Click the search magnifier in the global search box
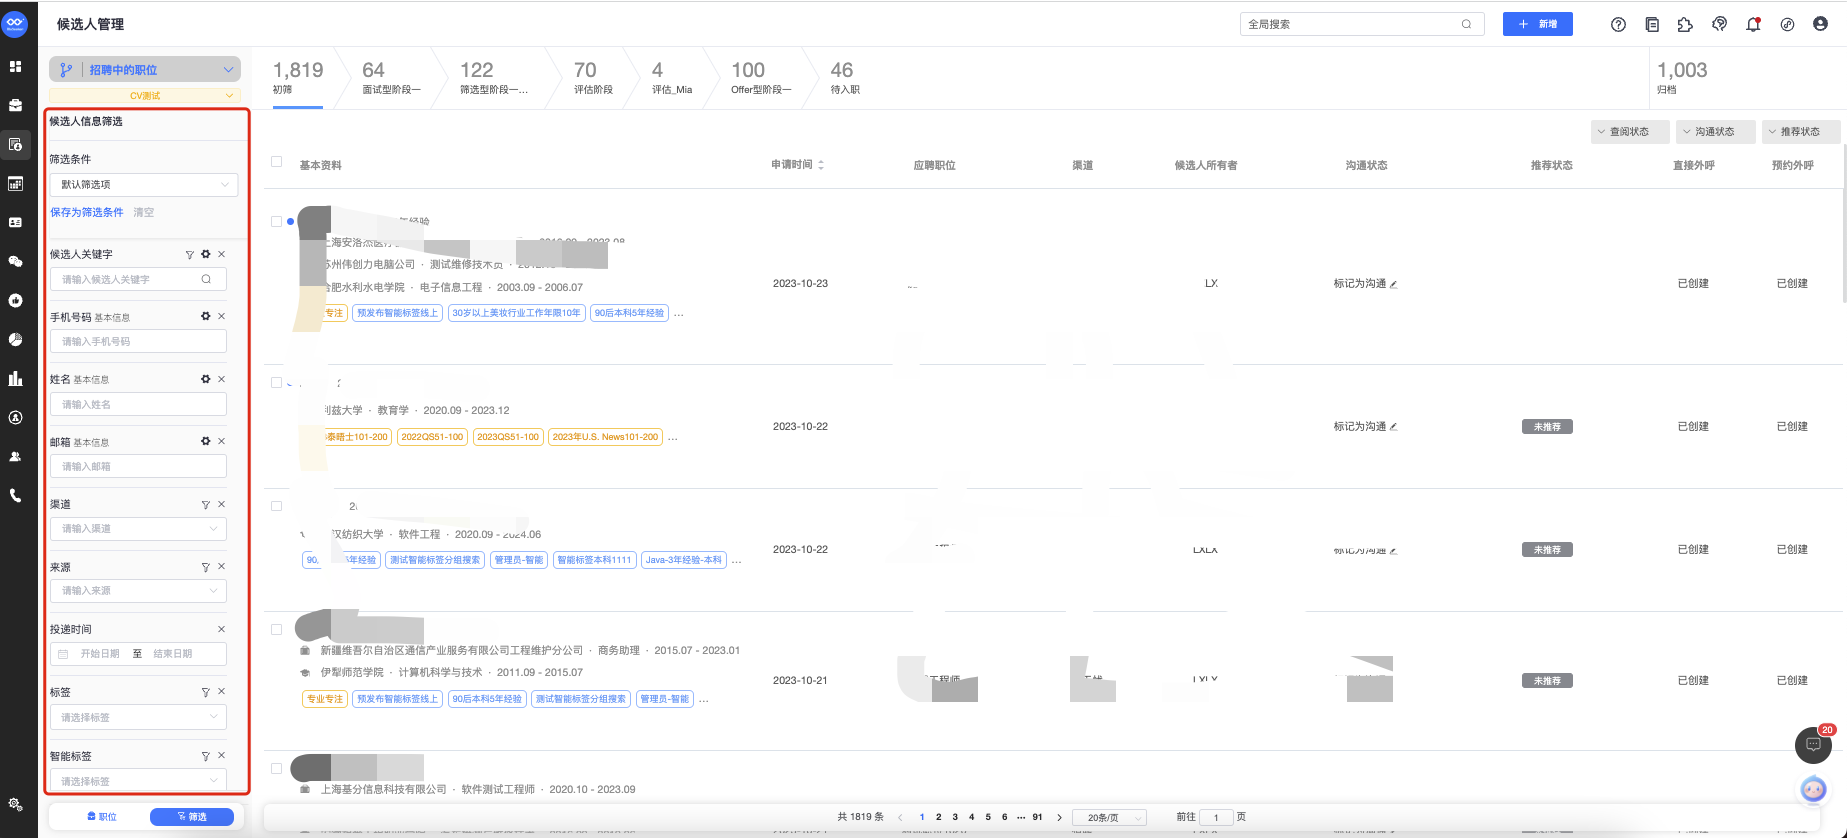The image size is (1847, 838). [1466, 24]
